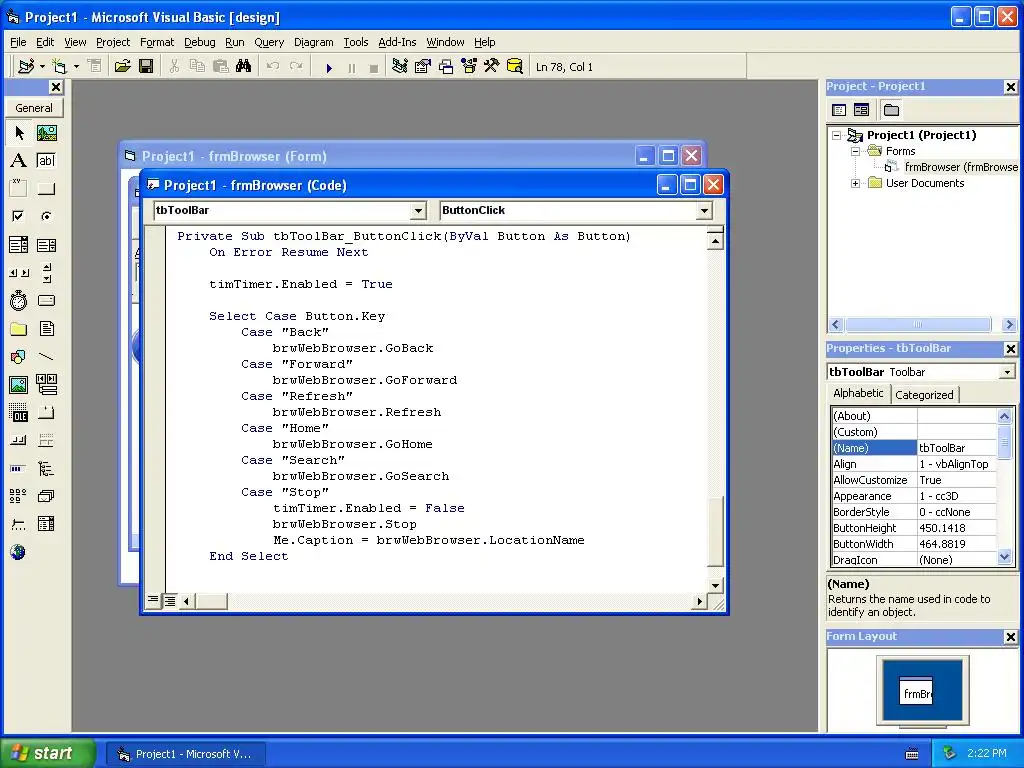Open the tbToolBar object dropdown

pos(418,211)
